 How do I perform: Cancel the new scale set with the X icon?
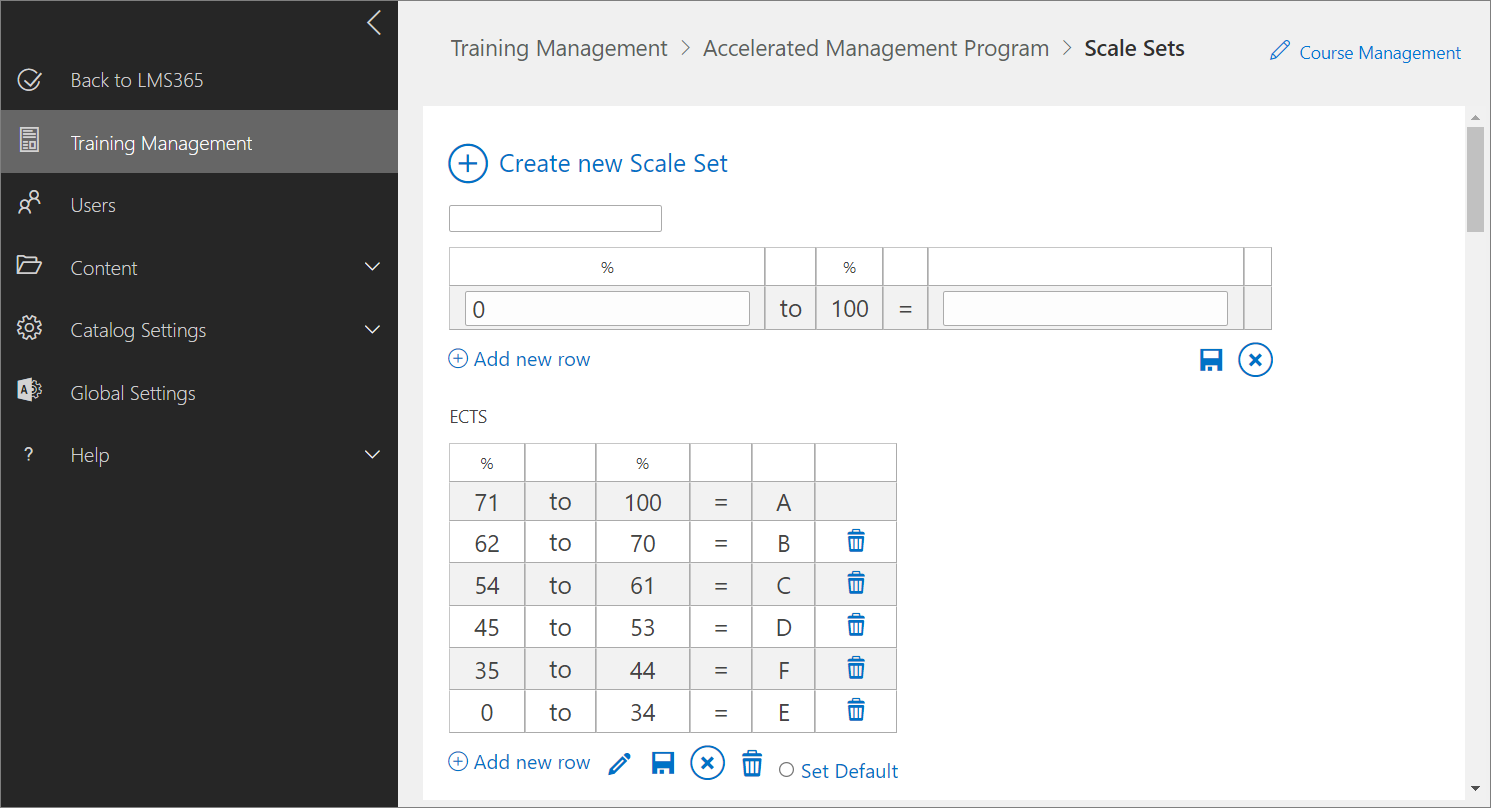tap(1255, 360)
